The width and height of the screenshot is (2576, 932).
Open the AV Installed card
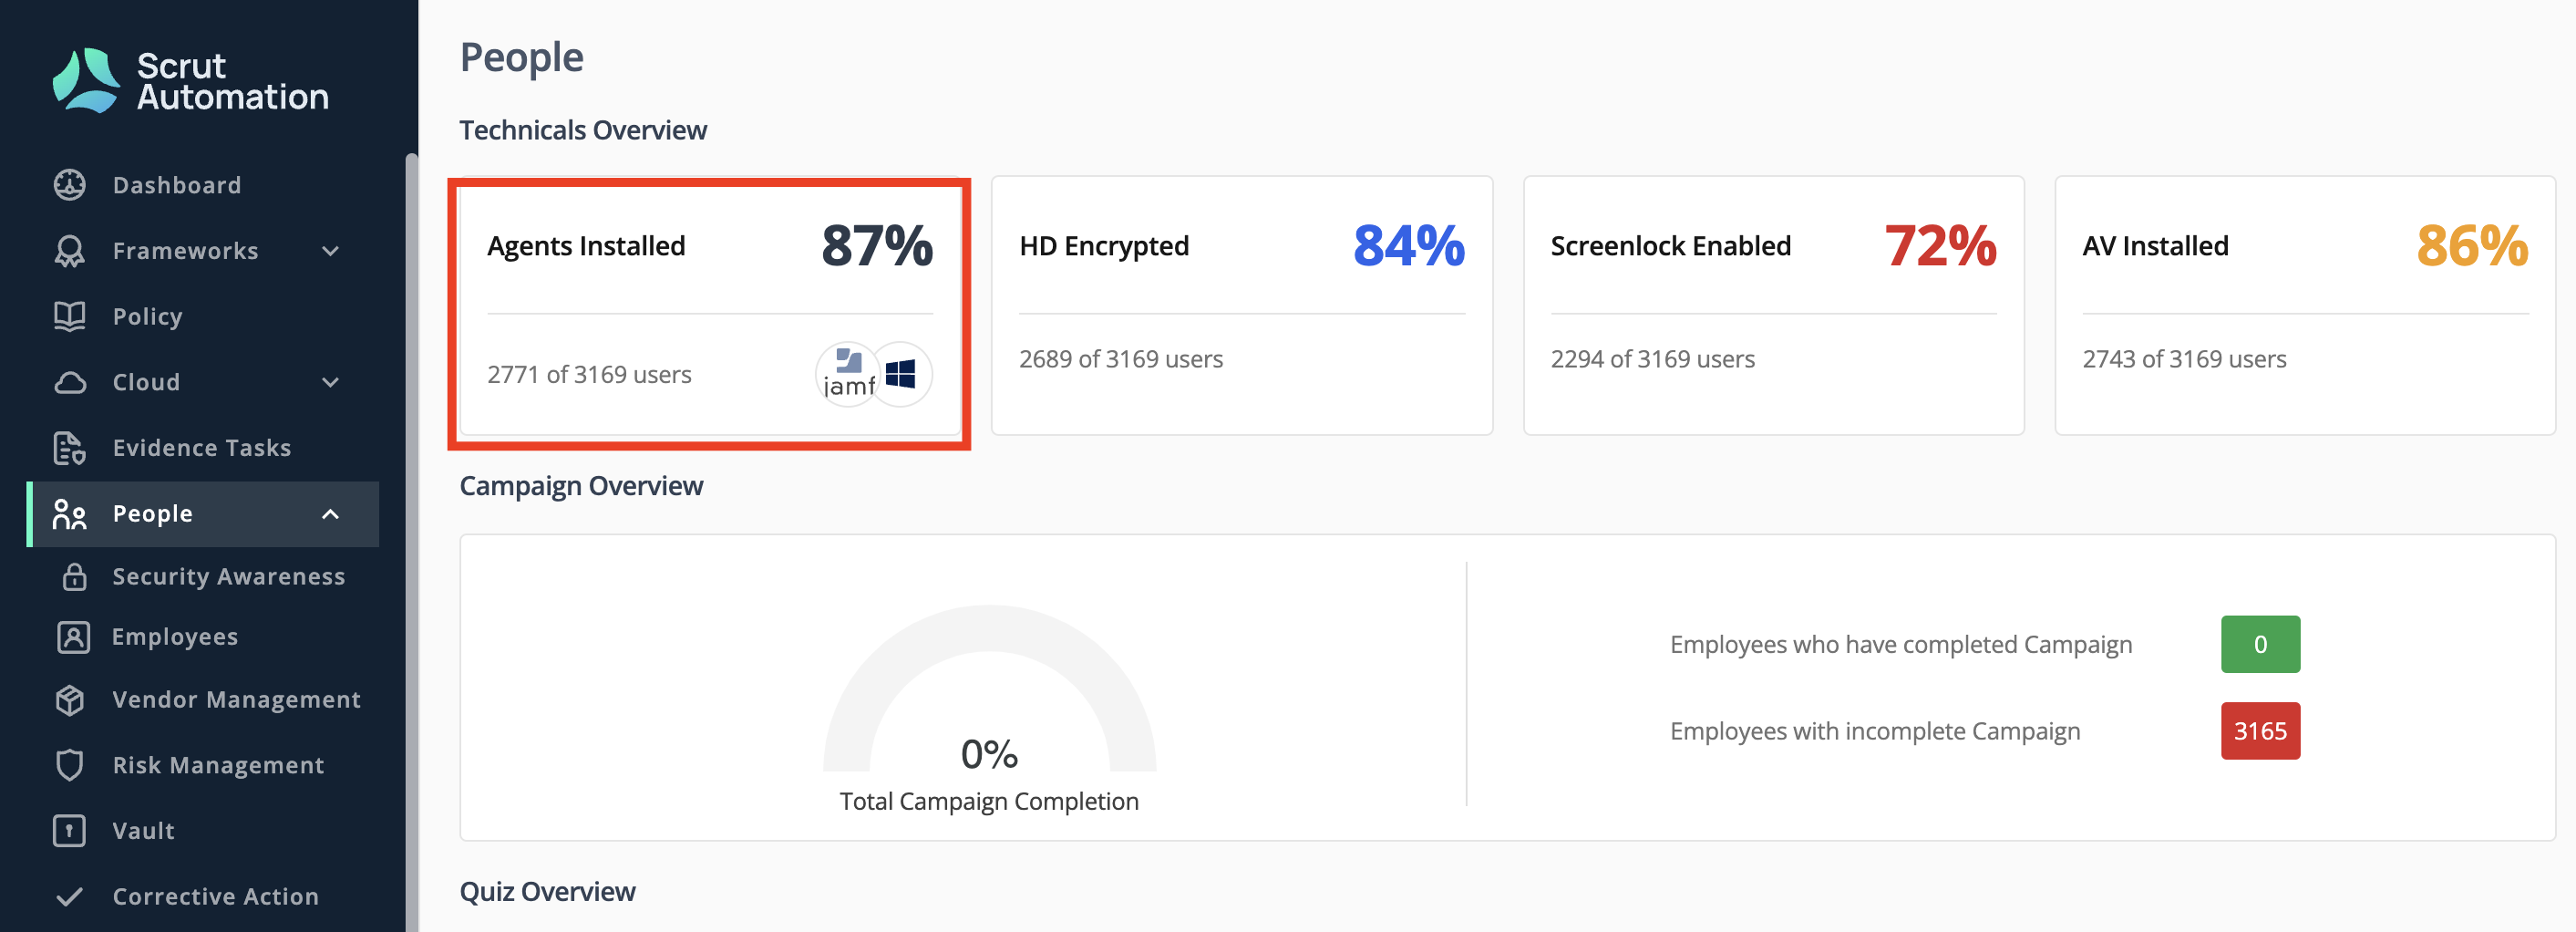tap(2305, 306)
